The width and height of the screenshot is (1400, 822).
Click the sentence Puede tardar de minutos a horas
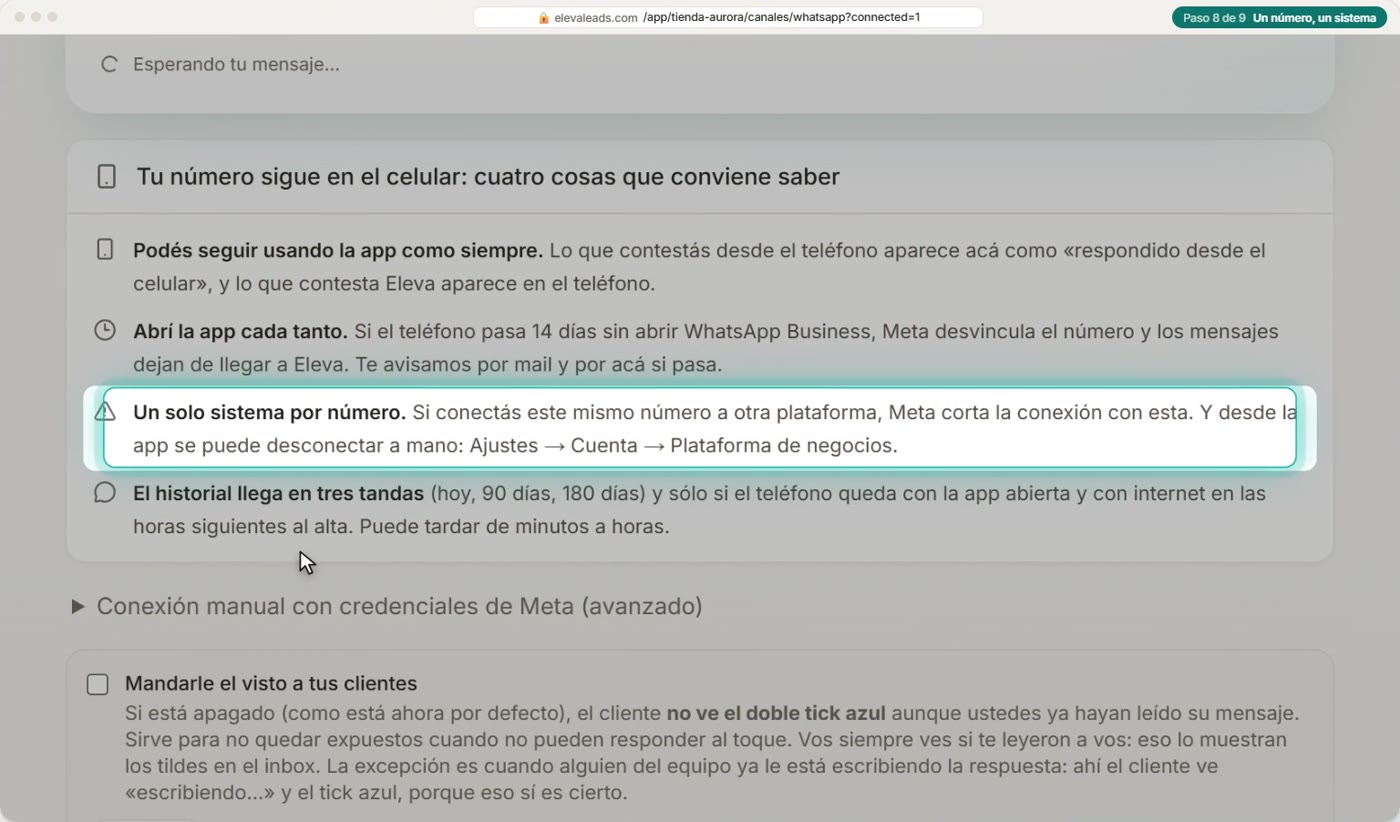(514, 526)
